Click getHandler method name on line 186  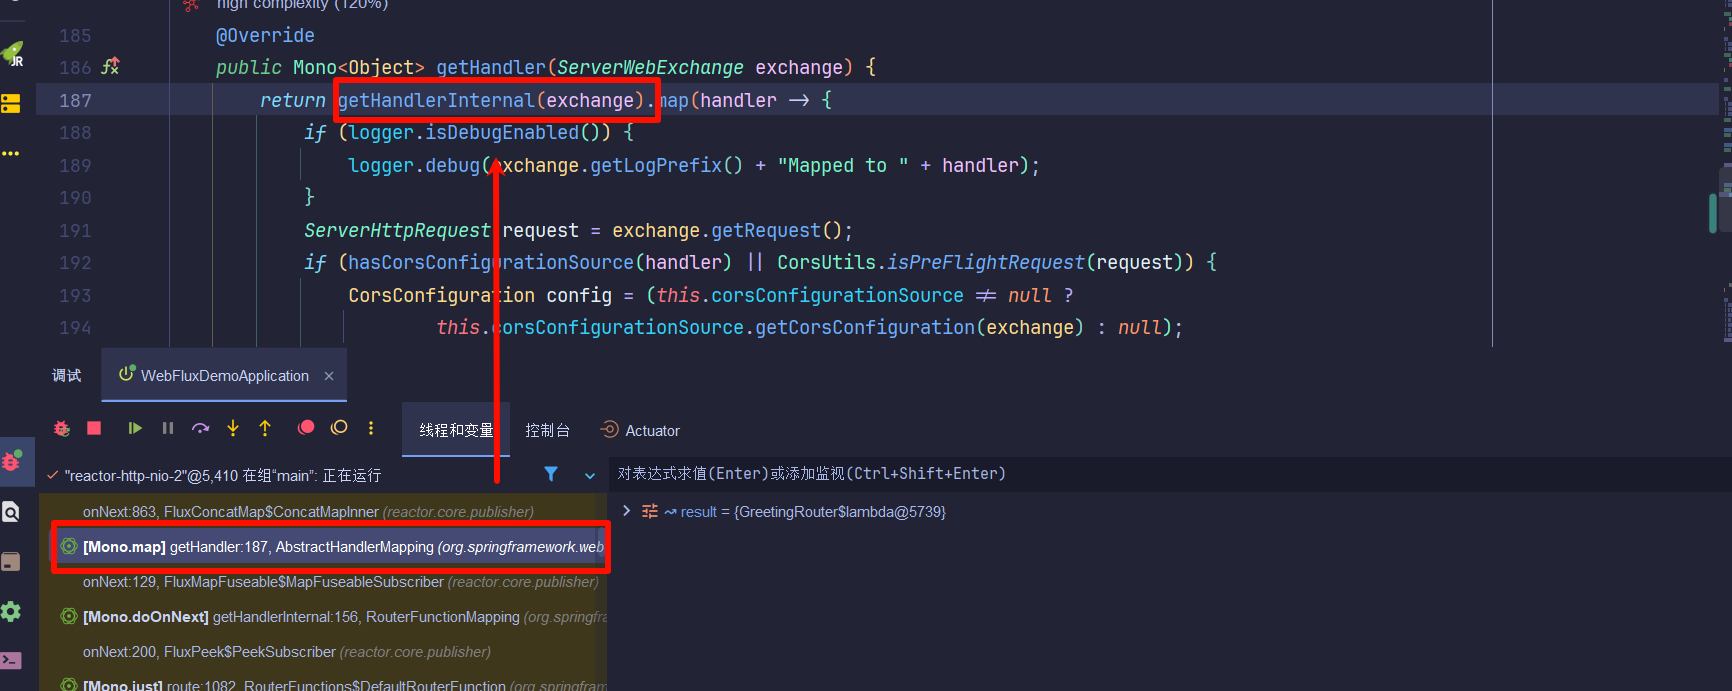pos(491,67)
